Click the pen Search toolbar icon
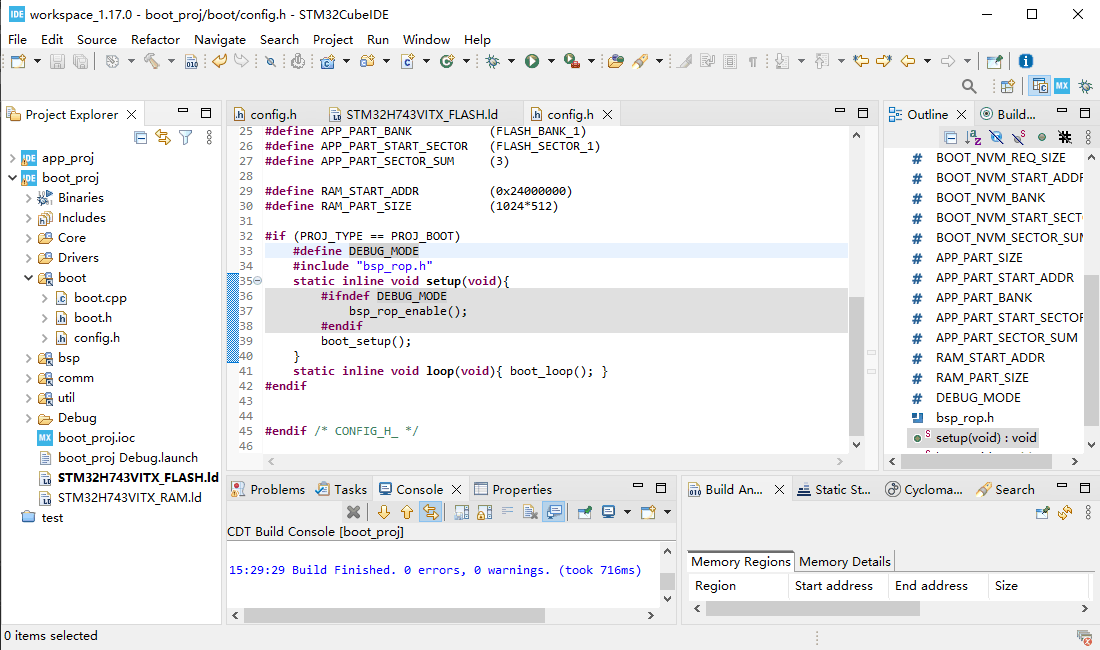The width and height of the screenshot is (1100, 650). point(640,61)
